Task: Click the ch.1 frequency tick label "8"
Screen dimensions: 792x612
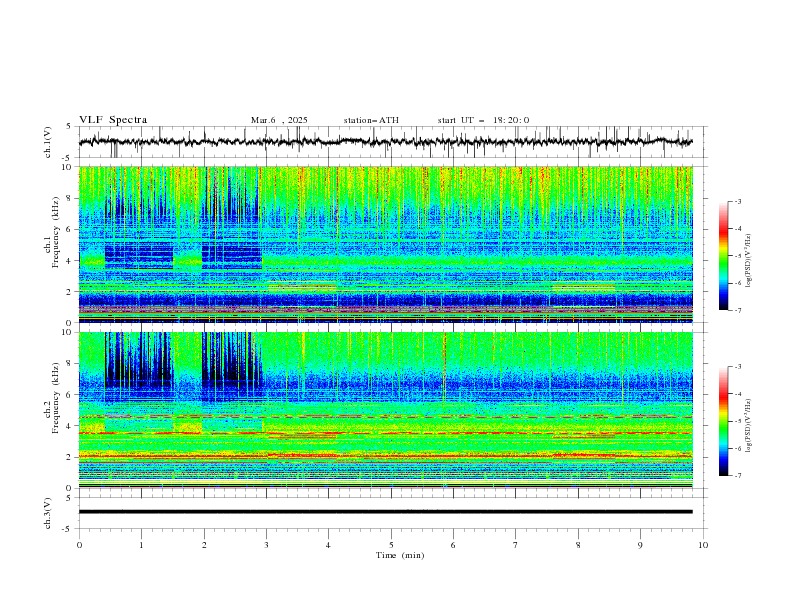Action: click(x=71, y=198)
